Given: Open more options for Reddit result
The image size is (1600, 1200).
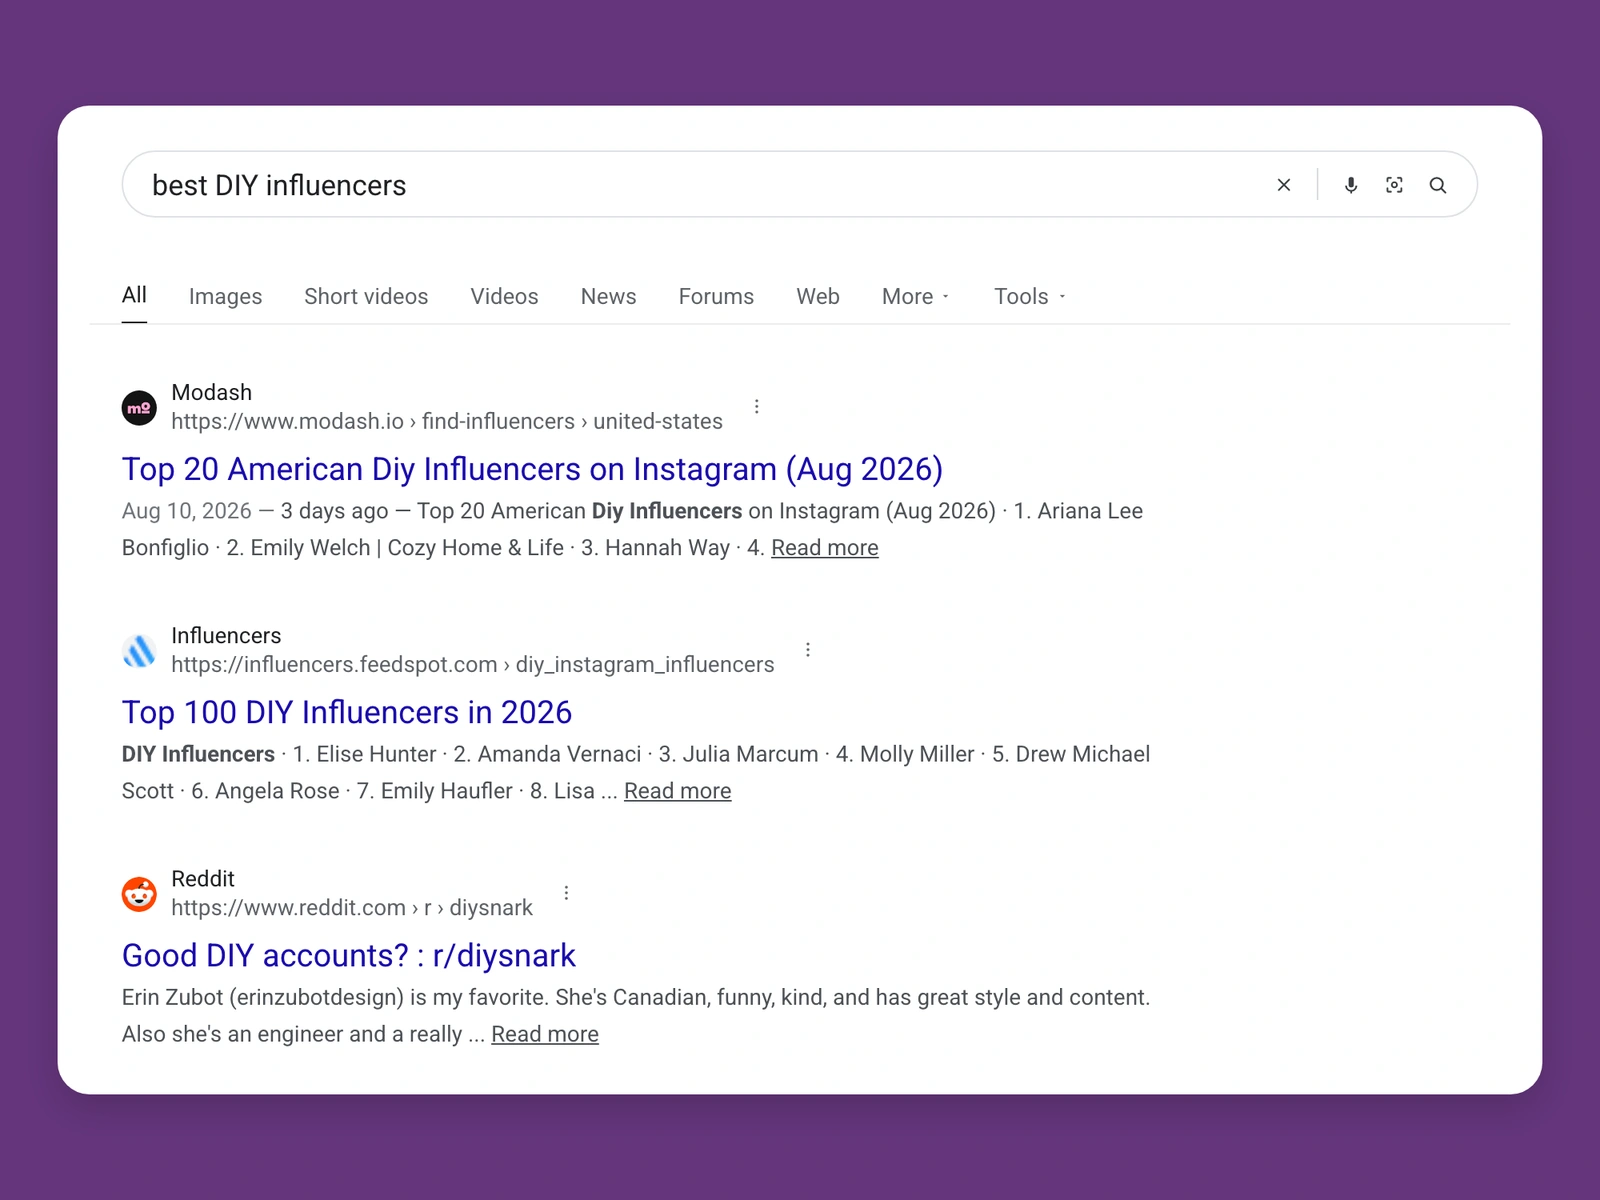Looking at the screenshot, I should (x=566, y=892).
